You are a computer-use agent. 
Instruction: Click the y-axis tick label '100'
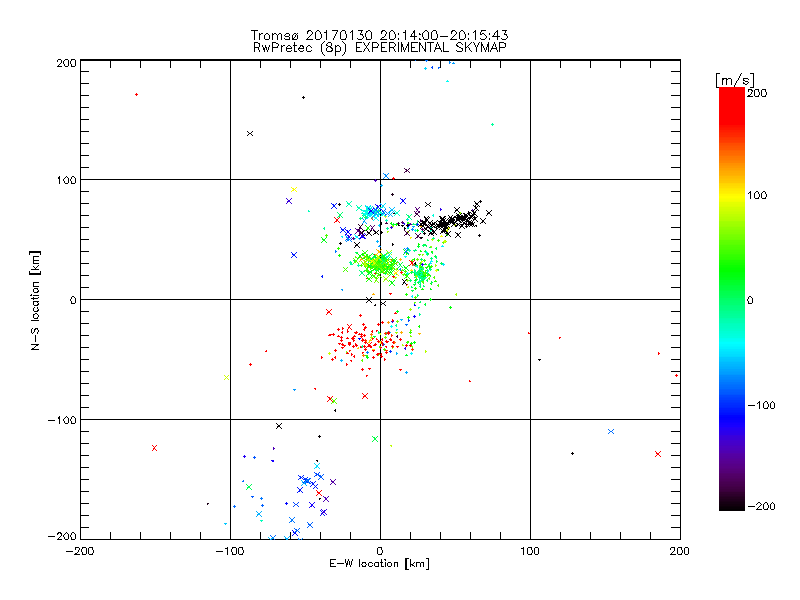coord(66,180)
